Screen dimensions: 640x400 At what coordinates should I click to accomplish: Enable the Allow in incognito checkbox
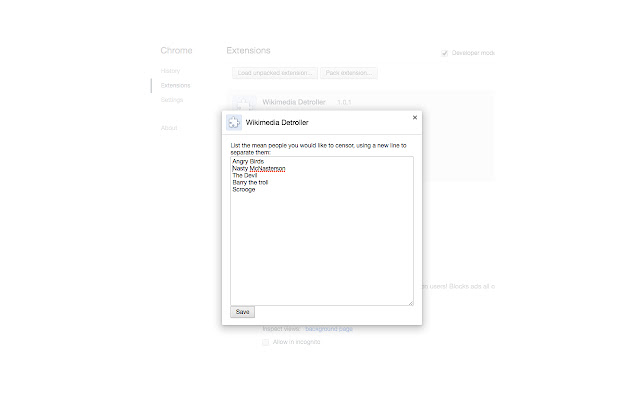click(x=266, y=342)
